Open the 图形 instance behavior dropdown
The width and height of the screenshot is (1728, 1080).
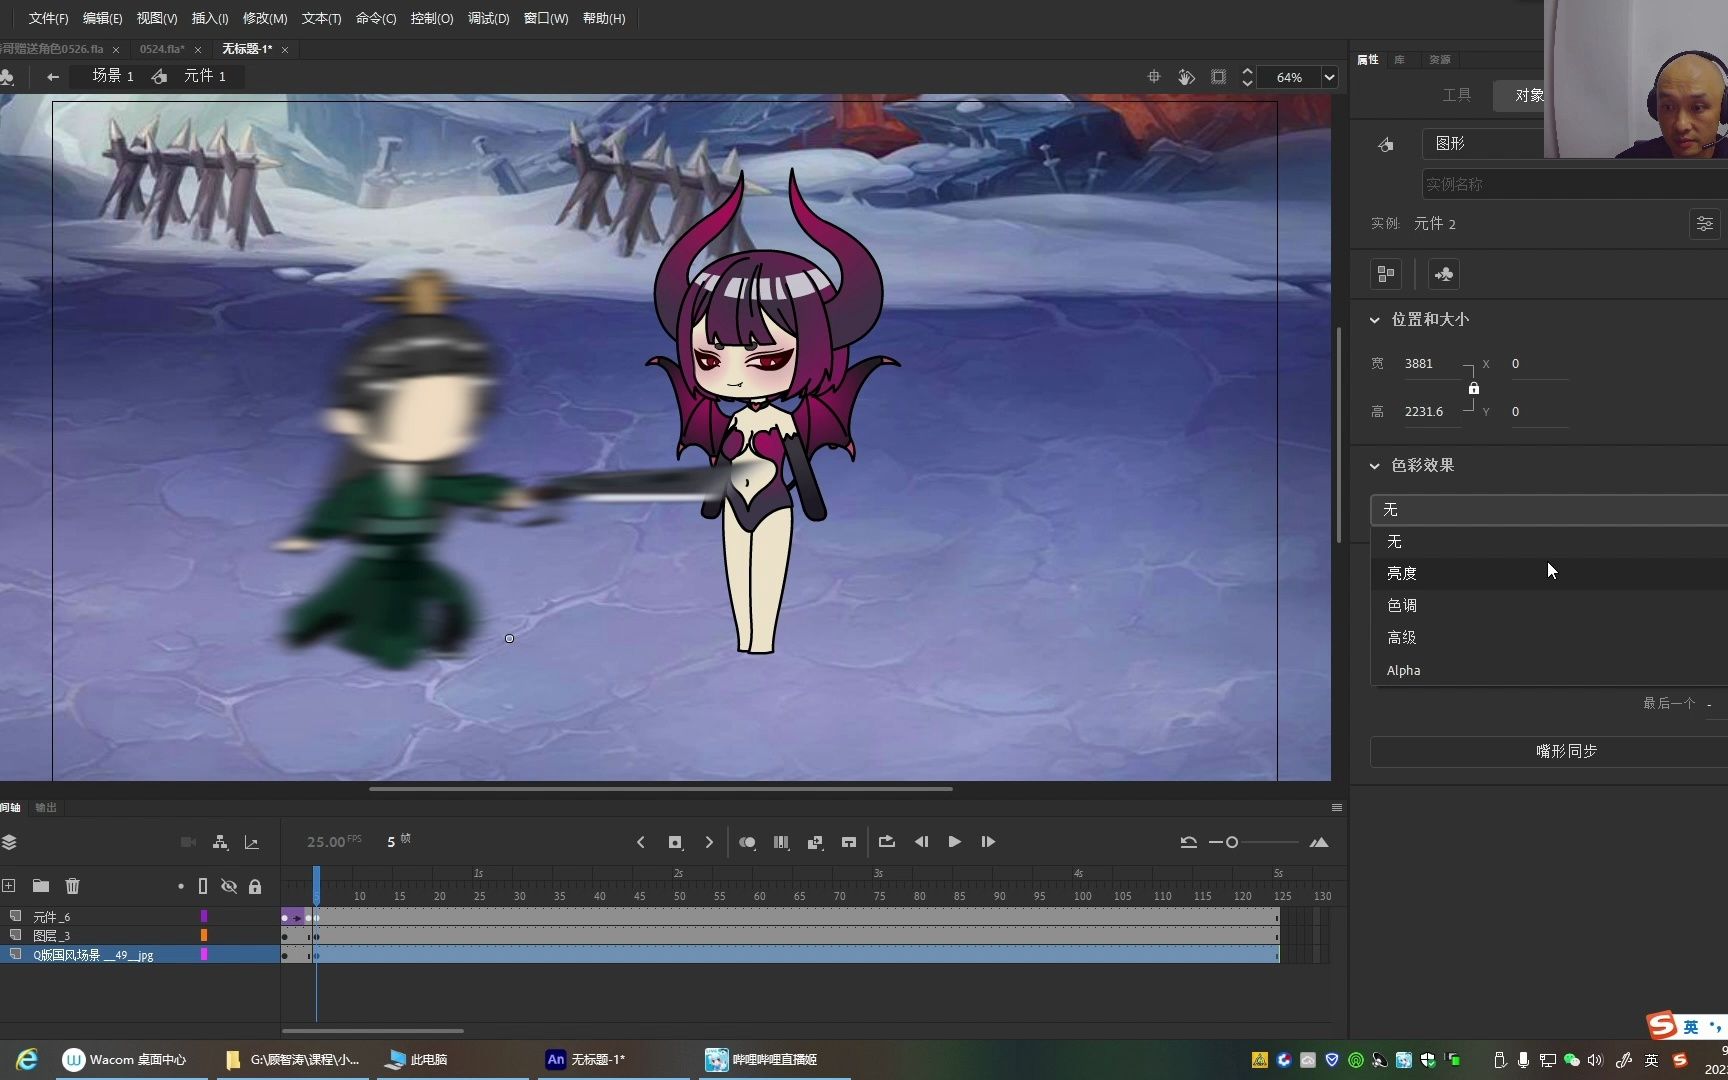[1483, 144]
